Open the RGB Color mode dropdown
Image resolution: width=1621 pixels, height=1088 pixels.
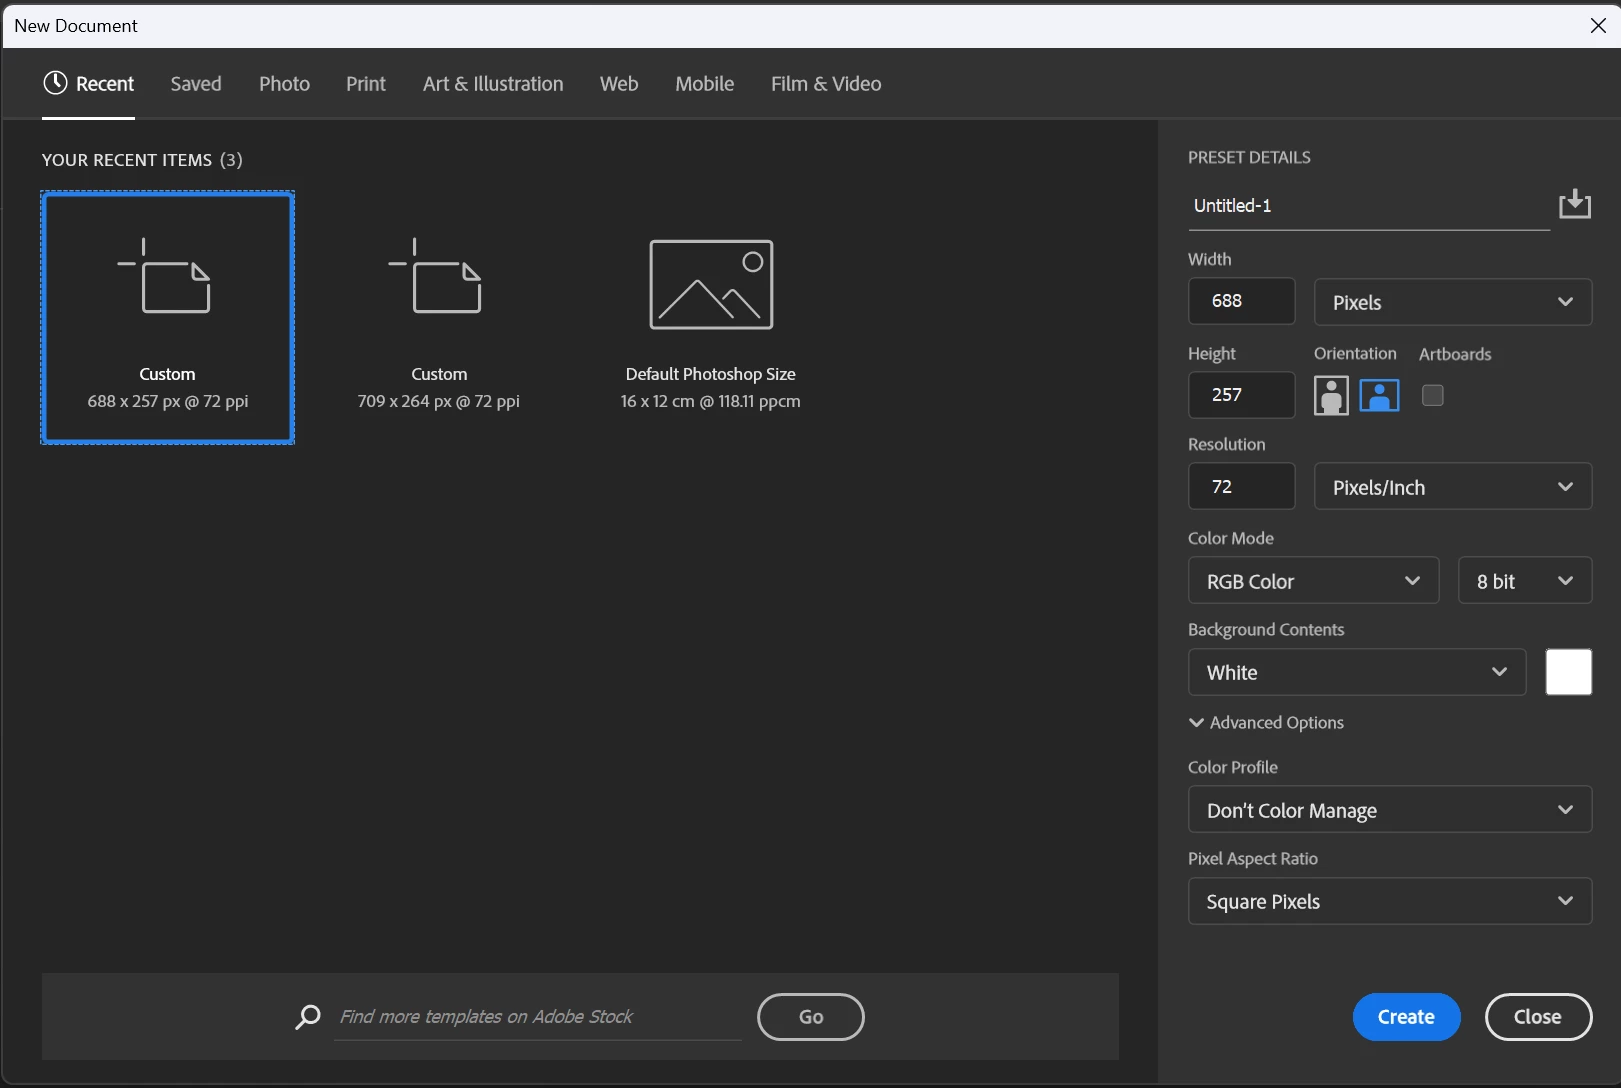pyautogui.click(x=1314, y=581)
